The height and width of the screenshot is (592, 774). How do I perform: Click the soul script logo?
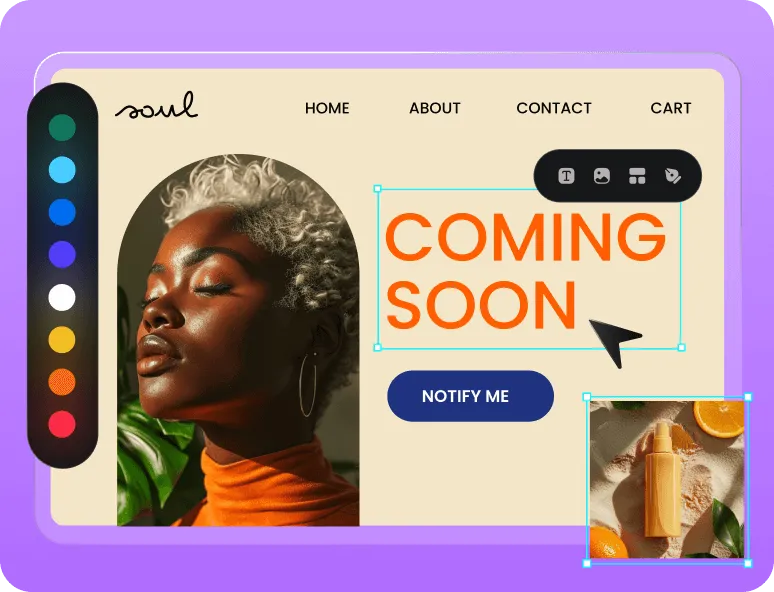point(156,105)
